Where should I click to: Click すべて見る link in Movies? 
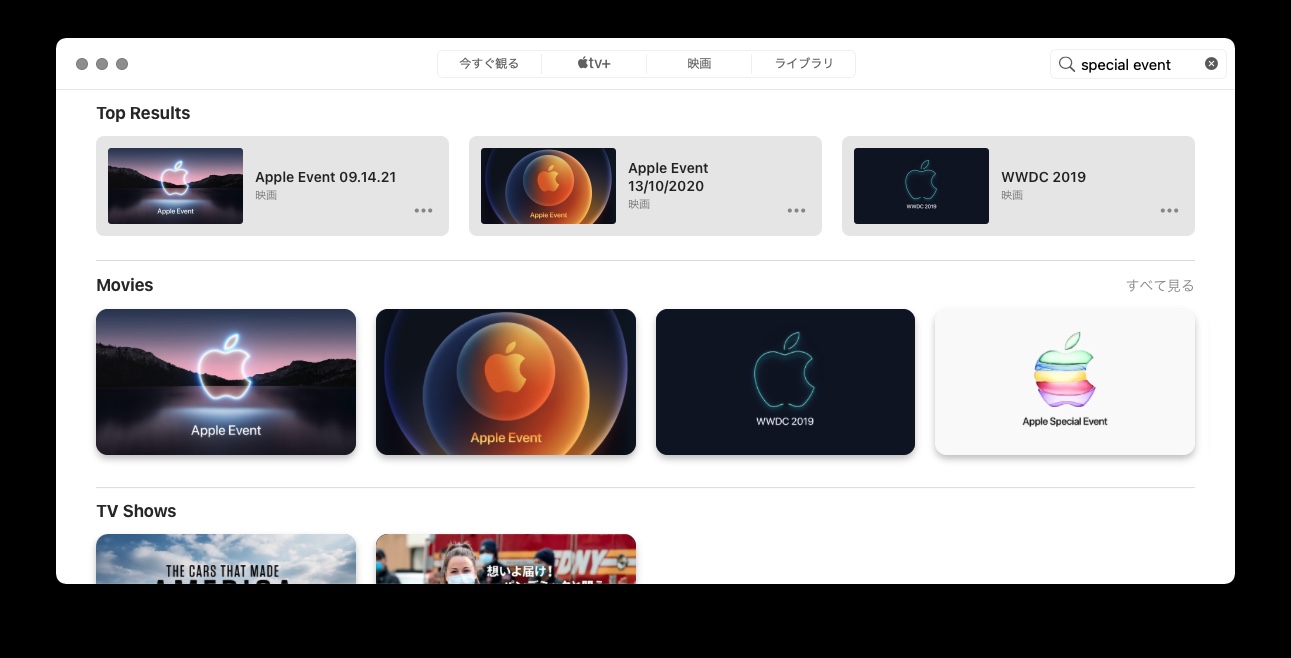tap(1160, 286)
